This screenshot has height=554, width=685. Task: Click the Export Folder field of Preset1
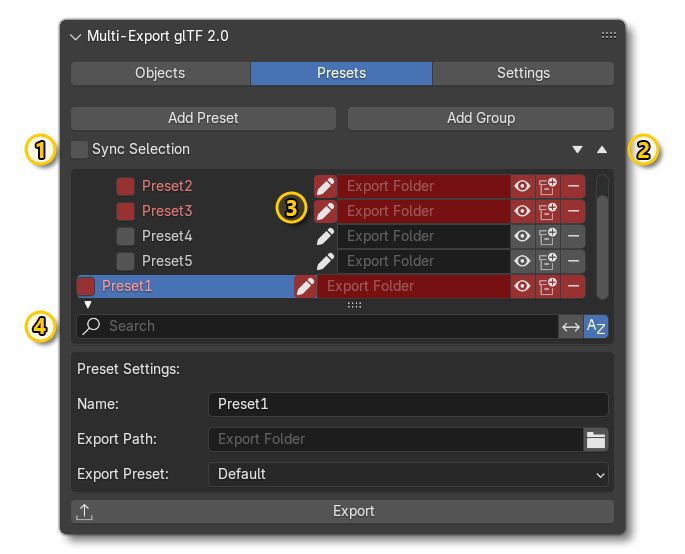[414, 287]
